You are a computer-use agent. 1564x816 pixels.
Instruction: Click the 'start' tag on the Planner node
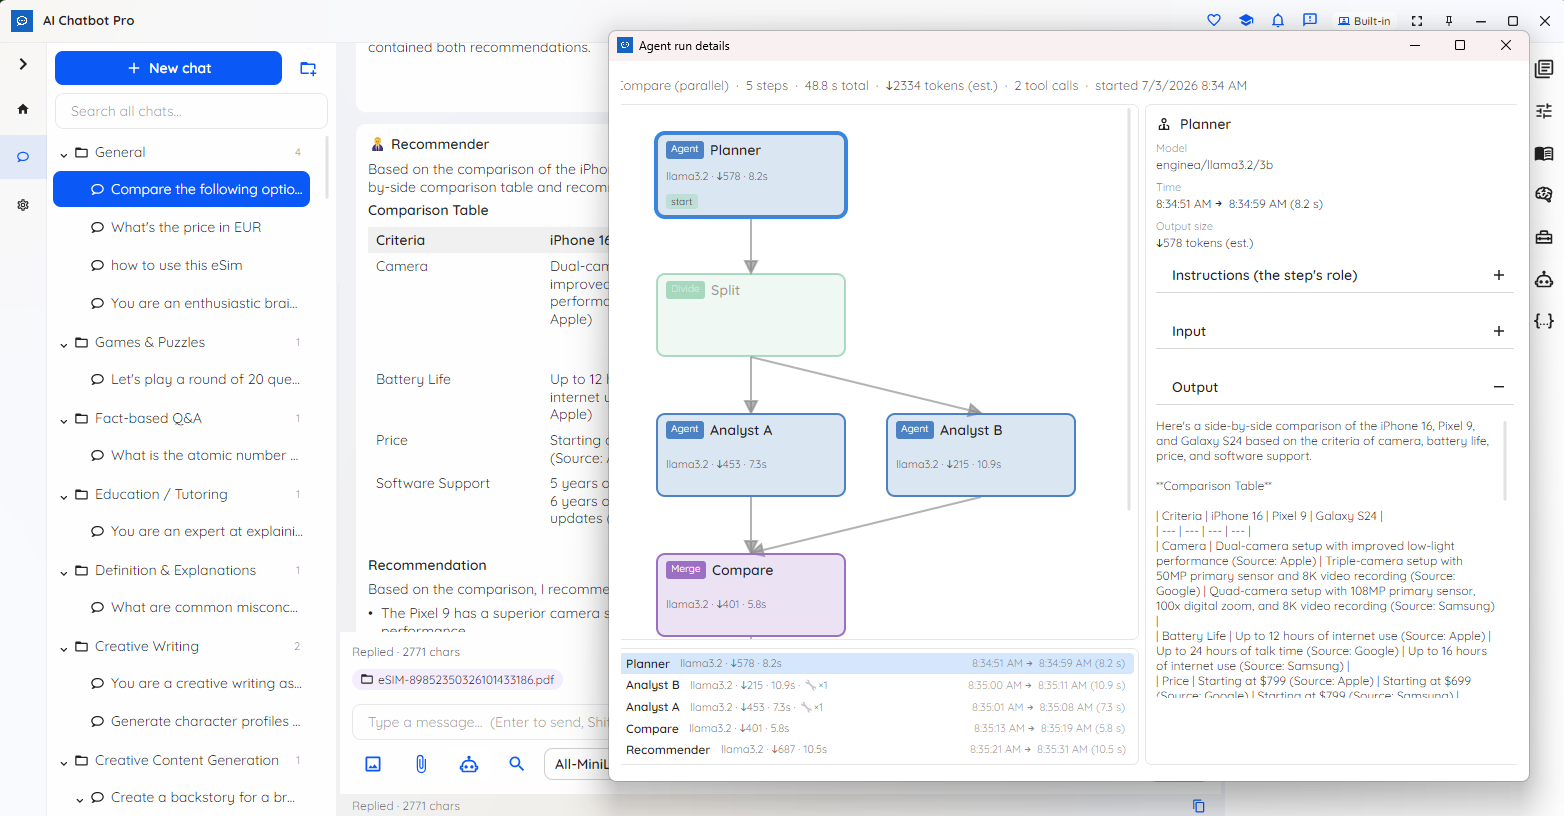click(x=682, y=202)
